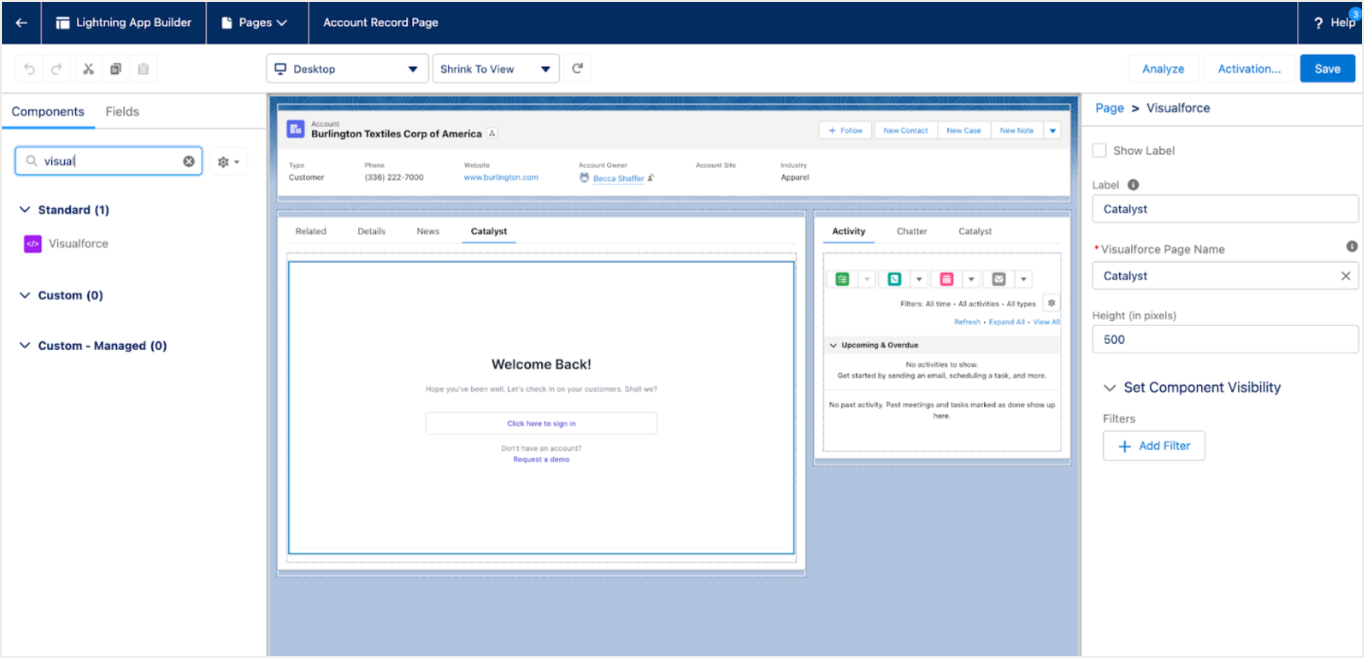Click the Click here to sign in button
Image resolution: width=1364 pixels, height=658 pixels.
coord(541,423)
